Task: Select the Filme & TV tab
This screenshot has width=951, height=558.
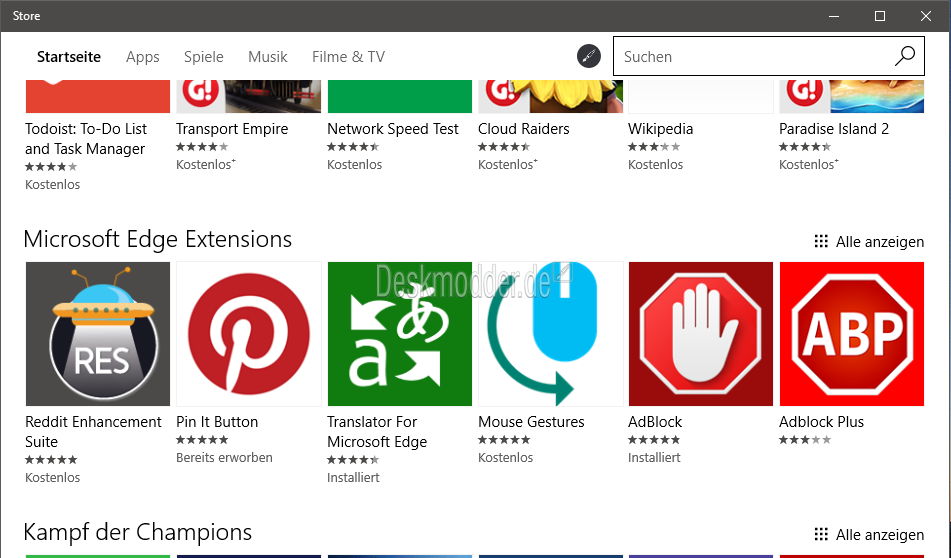Action: (x=348, y=56)
